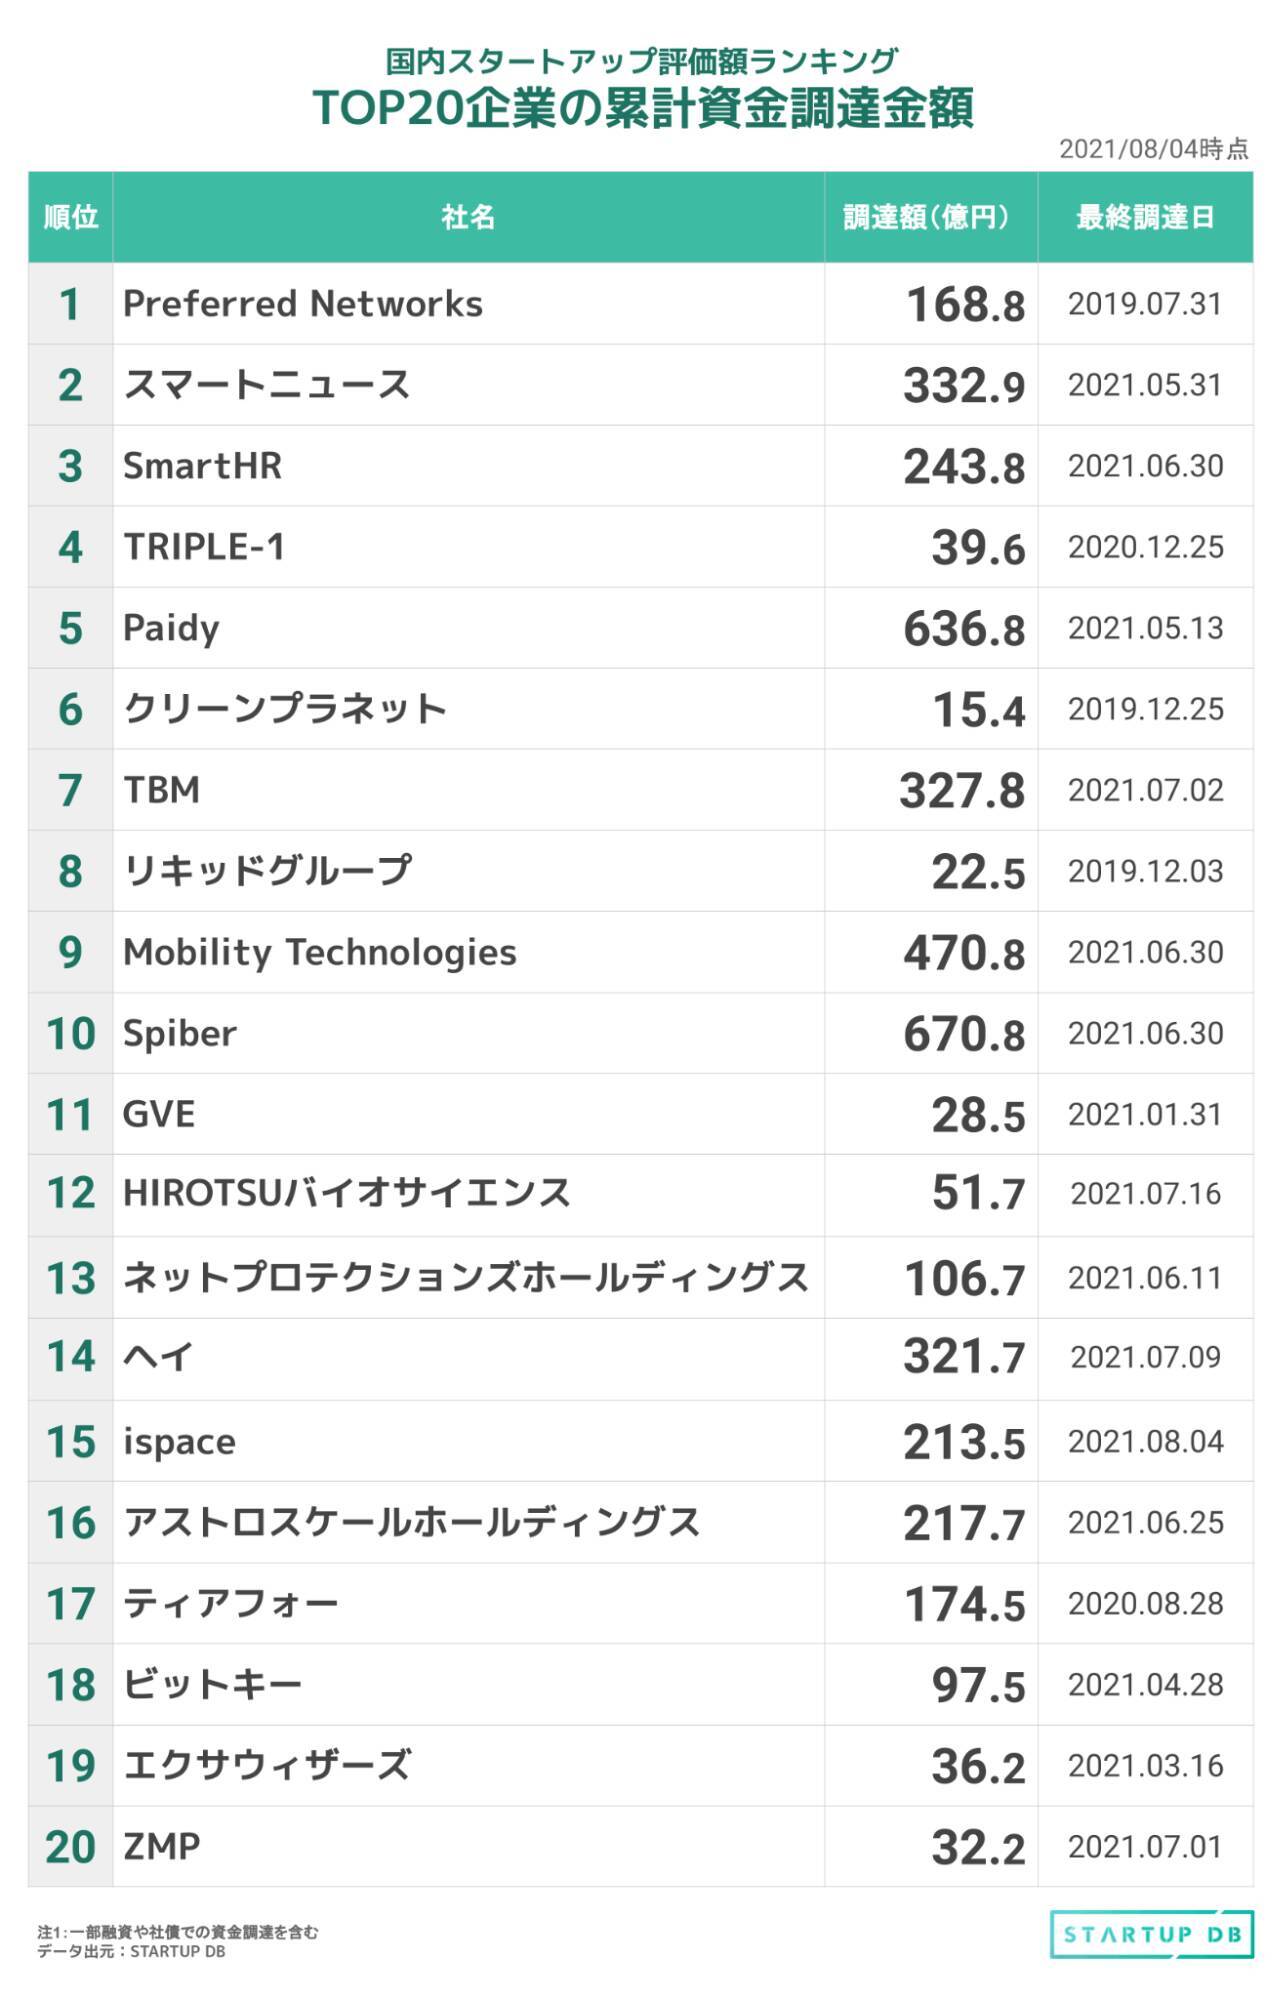Image resolution: width=1285 pixels, height=1999 pixels.
Task: Click the ZMP company name
Action: point(161,1847)
